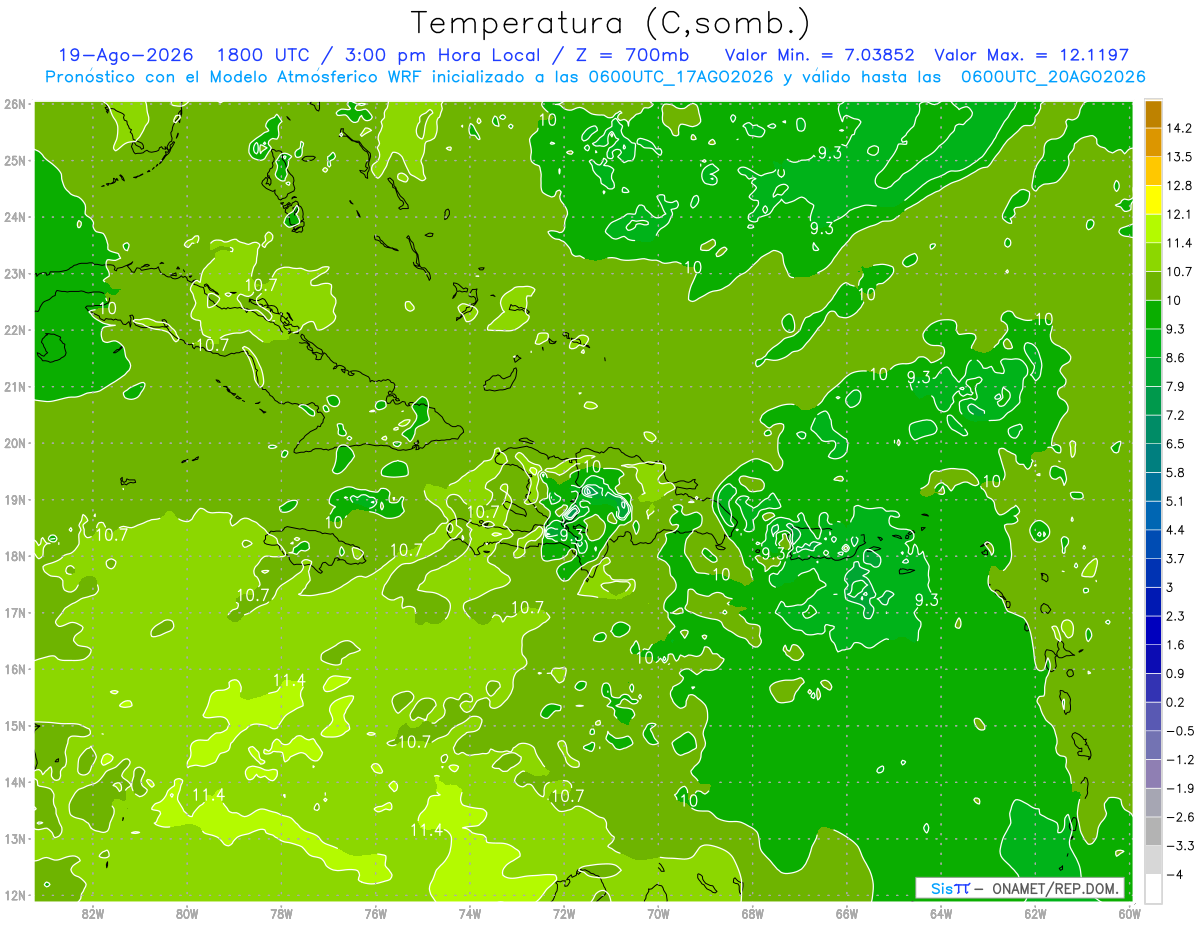Viewport: 1200px width, 927px height.
Task: Click the -3.3 value on the color legend
Action: click(x=1179, y=846)
